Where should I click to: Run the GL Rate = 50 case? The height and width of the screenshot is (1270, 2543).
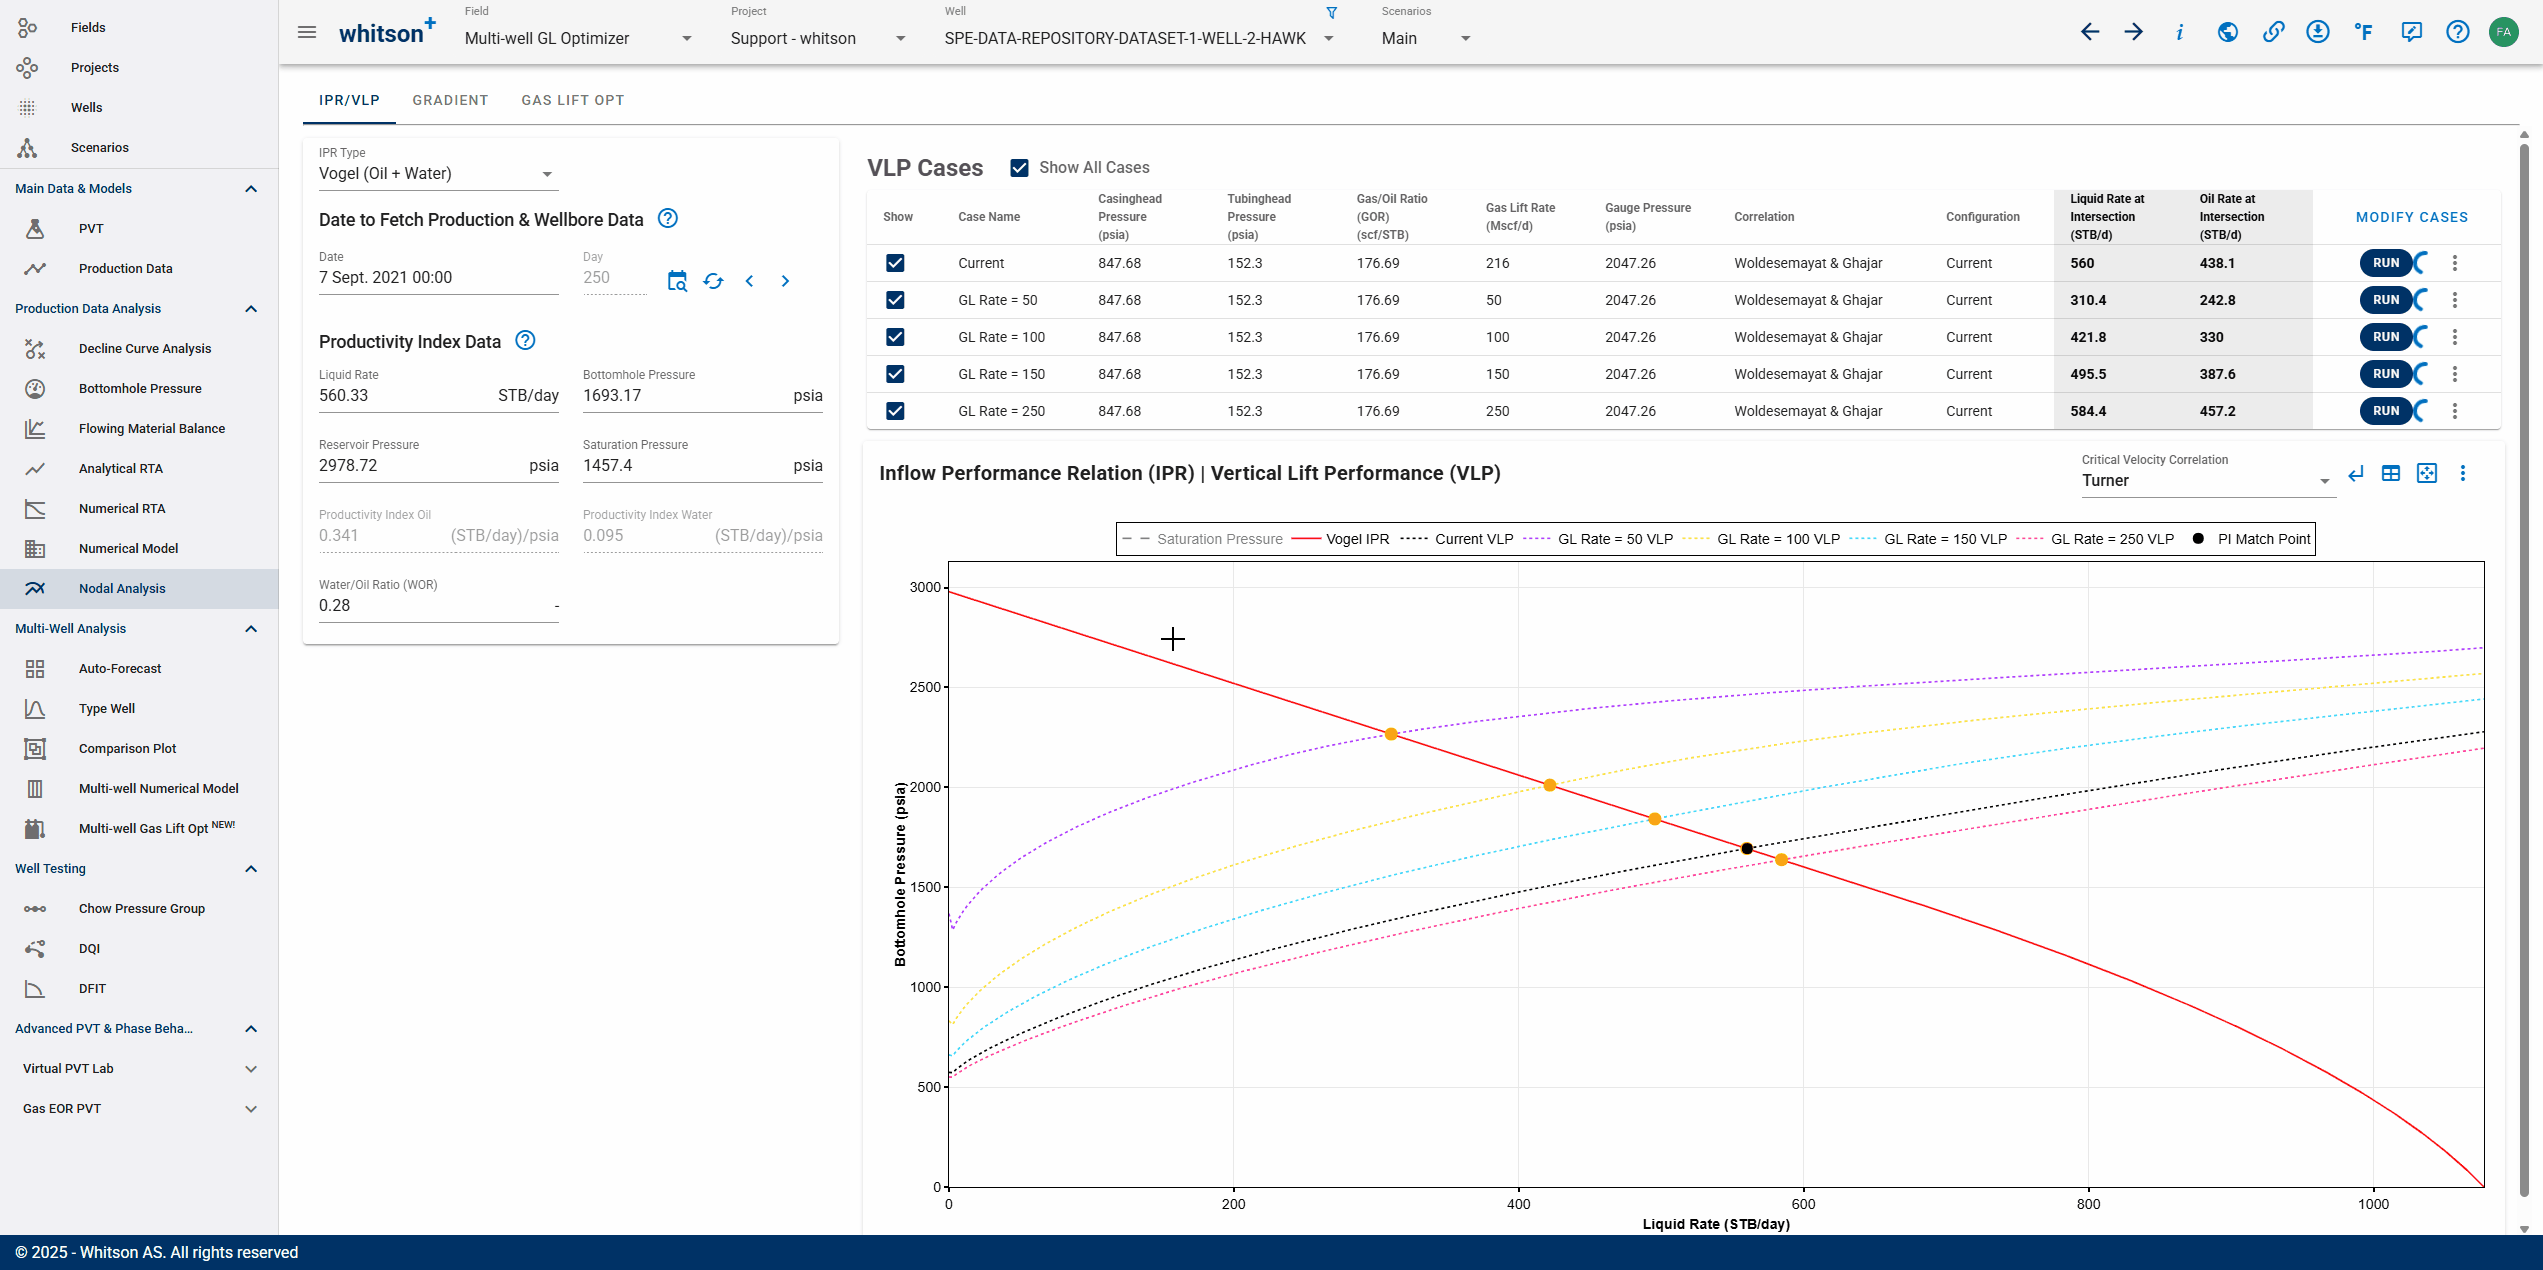2386,300
